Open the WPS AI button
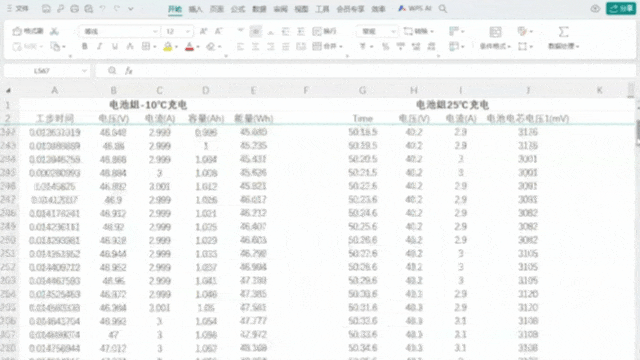The width and height of the screenshot is (640, 360). pyautogui.click(x=415, y=9)
